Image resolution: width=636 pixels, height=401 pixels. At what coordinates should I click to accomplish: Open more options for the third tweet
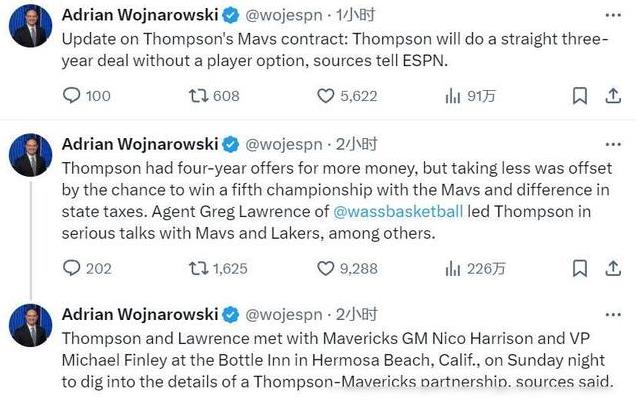pyautogui.click(x=613, y=315)
